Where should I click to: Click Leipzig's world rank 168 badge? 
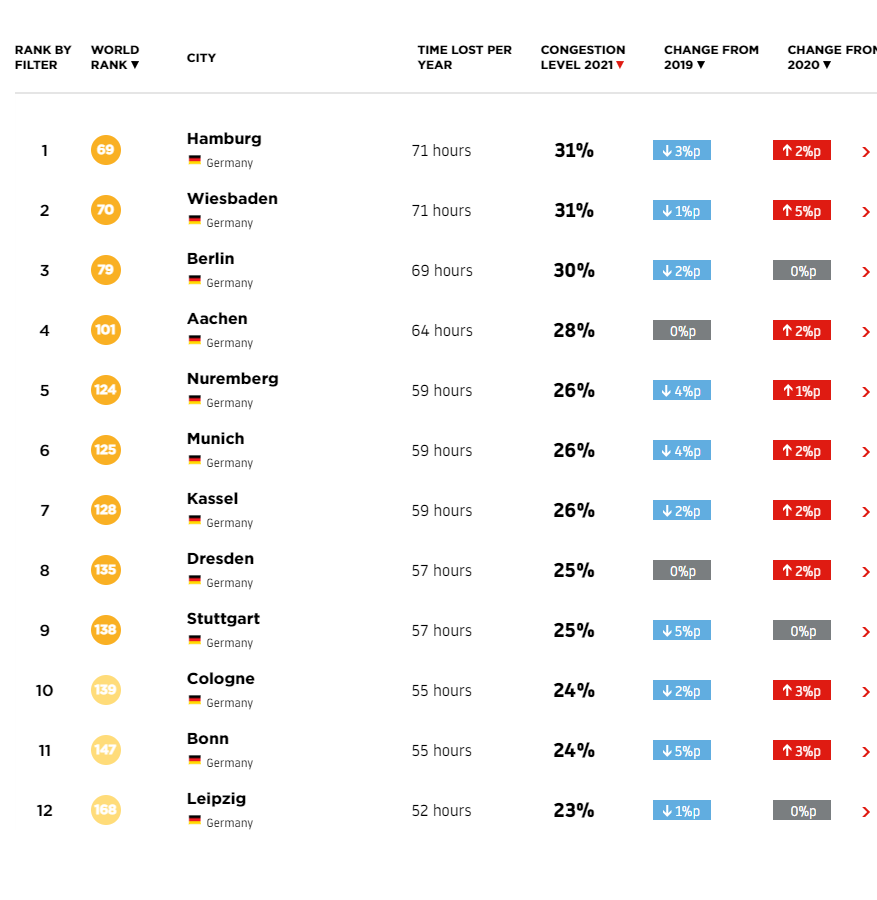click(x=105, y=811)
